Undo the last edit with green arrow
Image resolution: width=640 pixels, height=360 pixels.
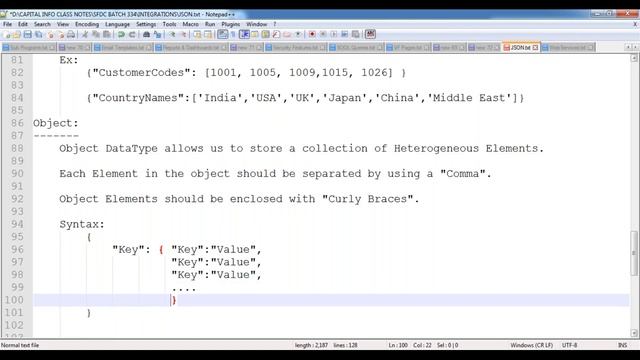pos(121,34)
